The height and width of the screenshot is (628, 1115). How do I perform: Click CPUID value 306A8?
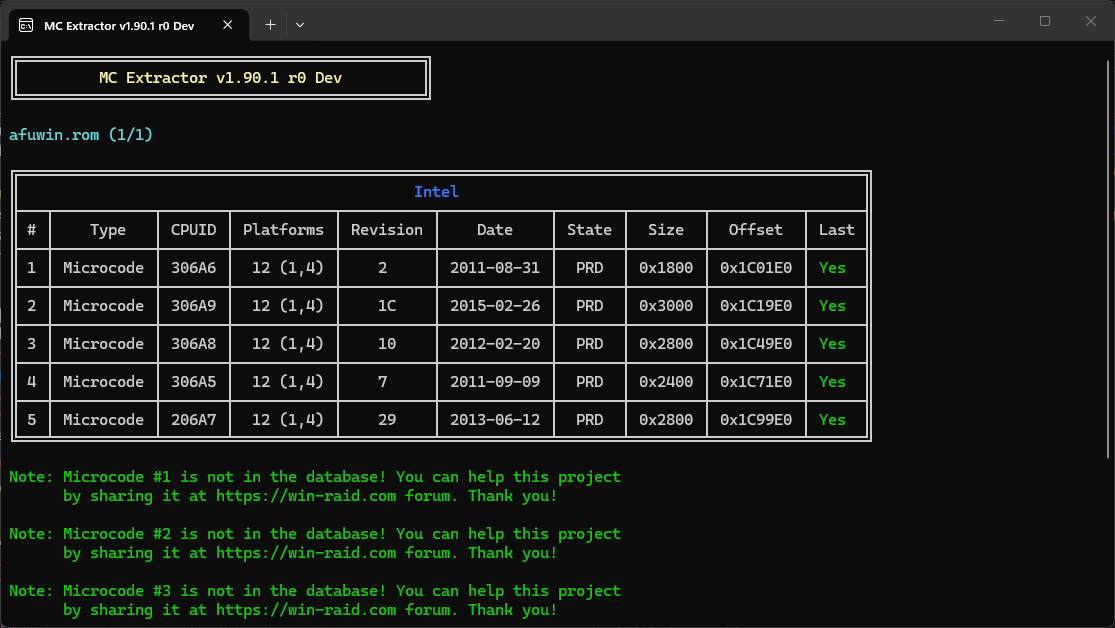193,344
